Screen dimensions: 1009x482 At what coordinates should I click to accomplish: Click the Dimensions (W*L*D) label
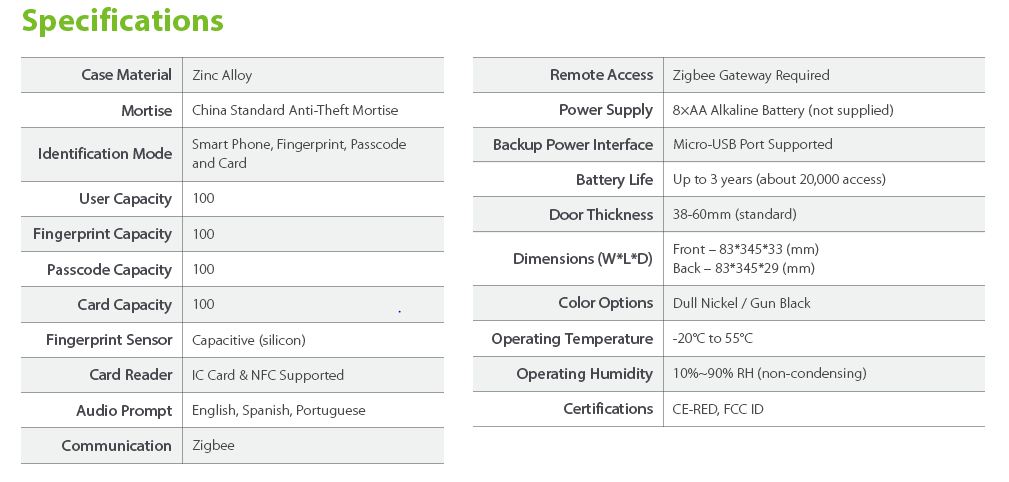coord(582,259)
